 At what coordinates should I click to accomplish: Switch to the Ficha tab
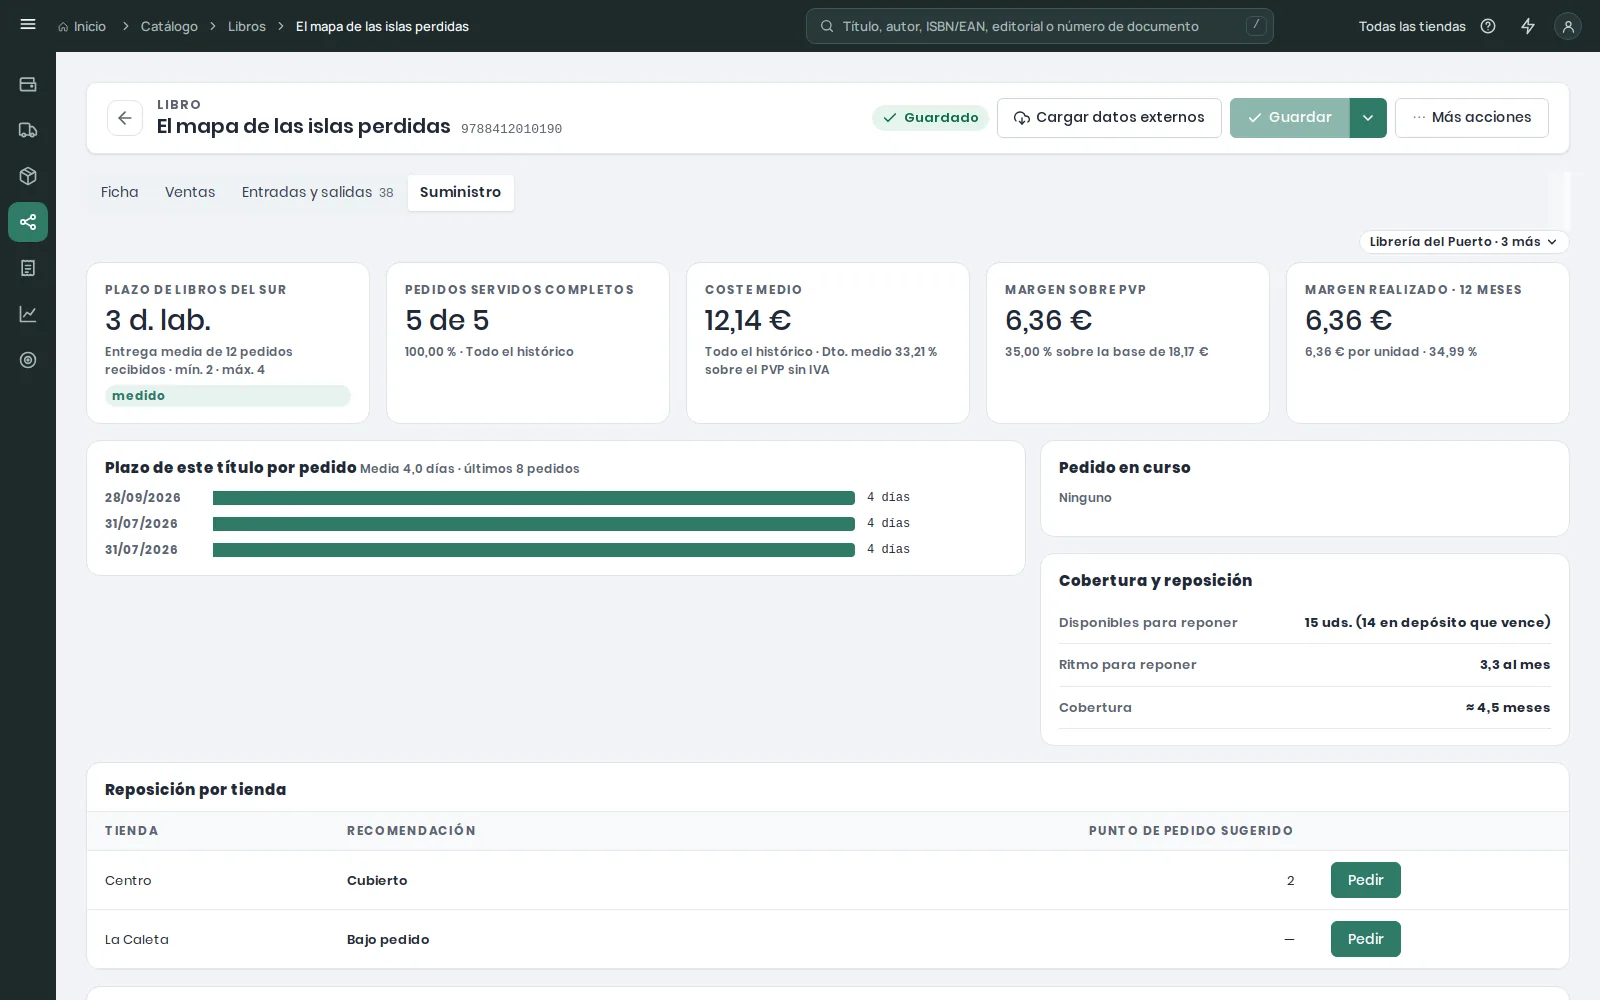coord(120,192)
